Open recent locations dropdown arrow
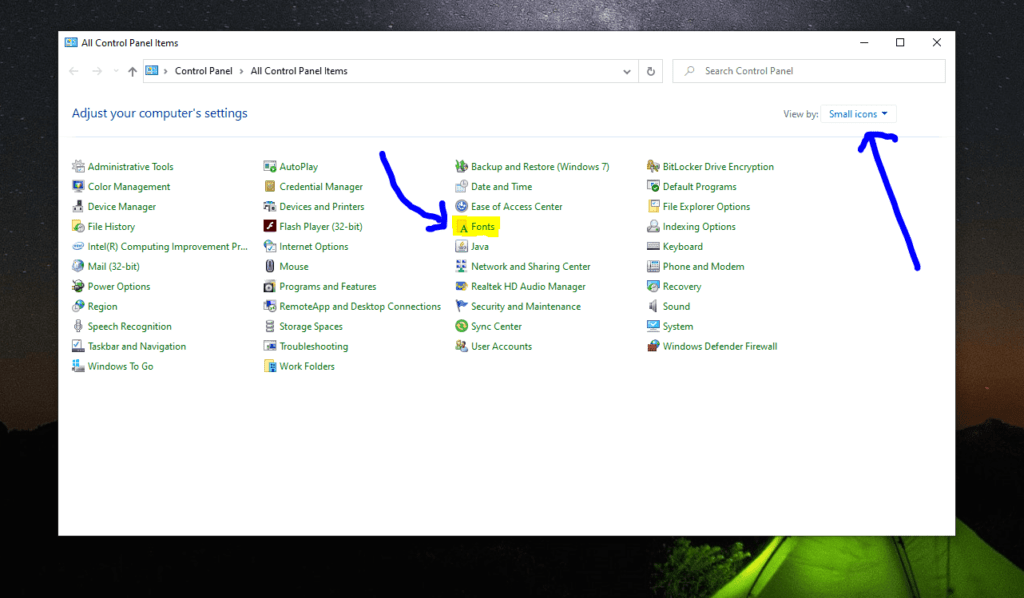Viewport: 1024px width, 598px height. point(116,71)
